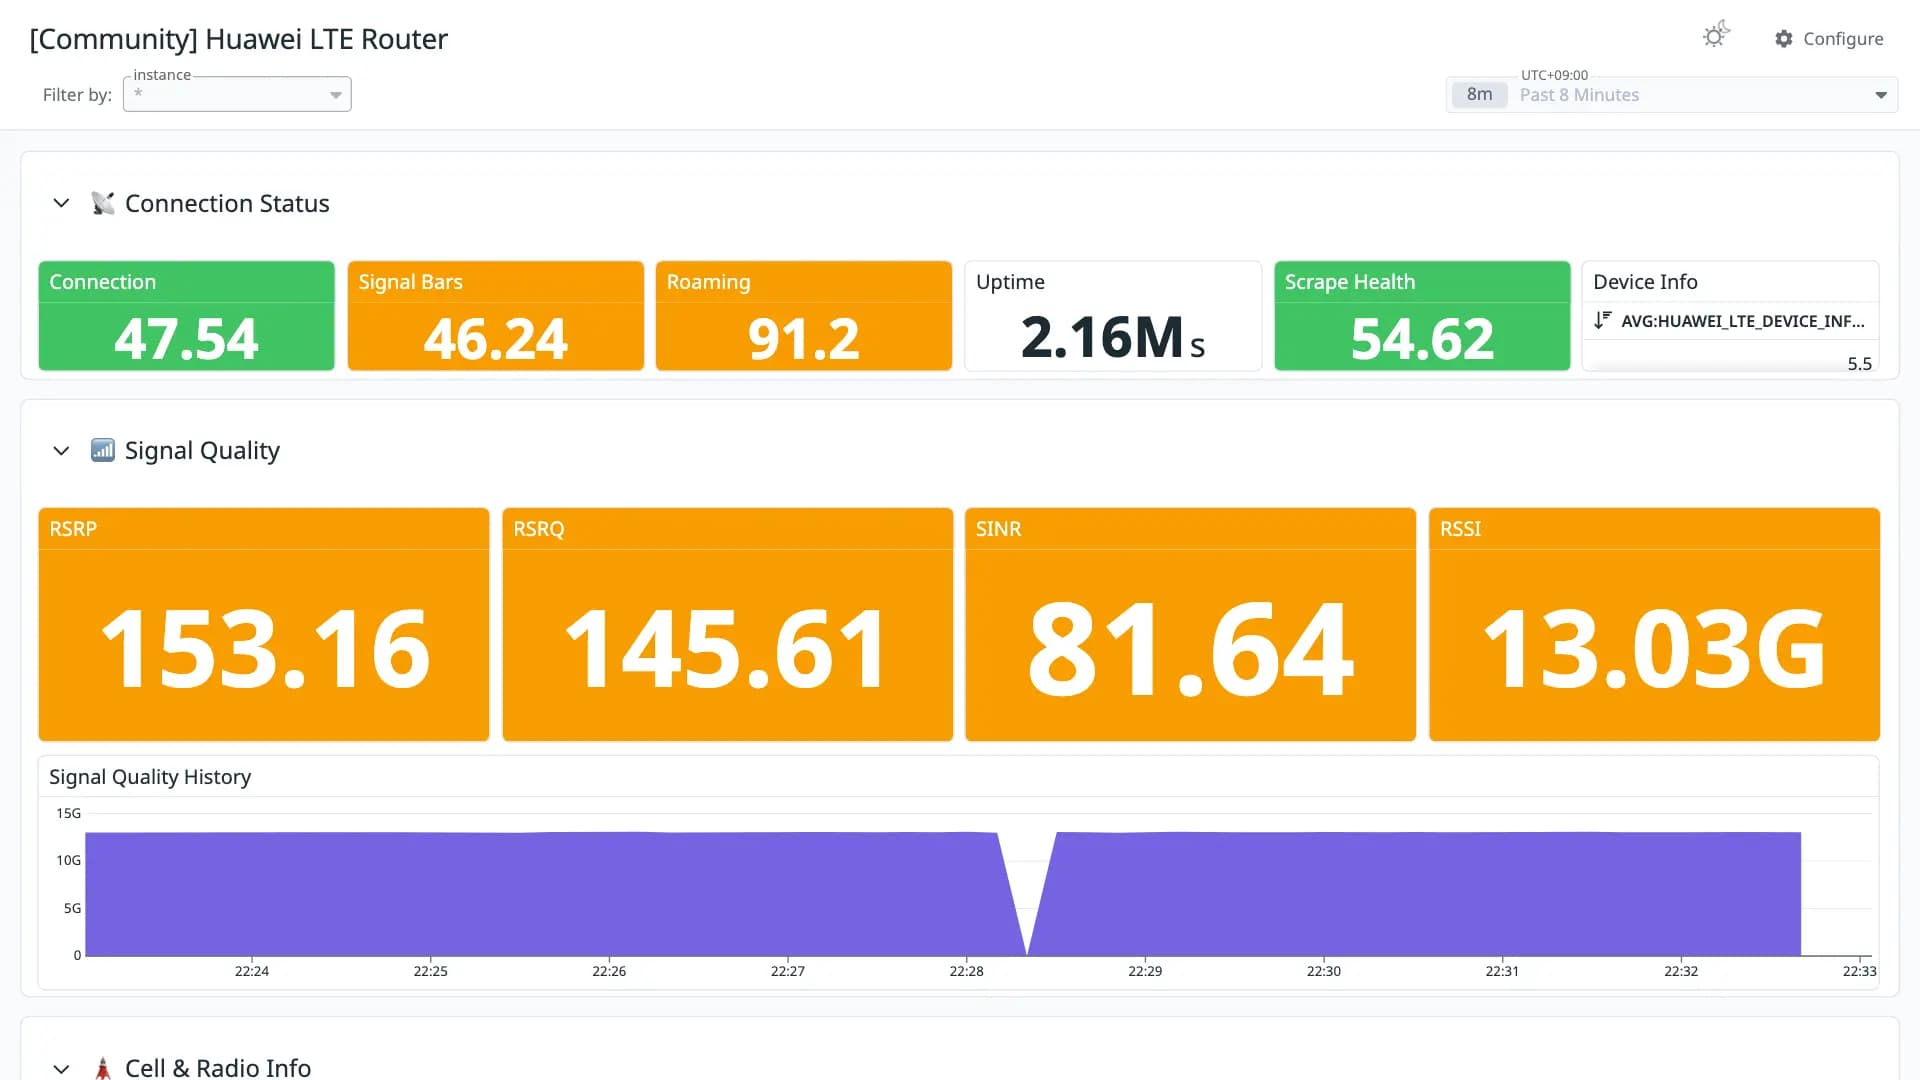Select the Signal Bars 46.24 tile
The width and height of the screenshot is (1920, 1080).
pos(496,316)
